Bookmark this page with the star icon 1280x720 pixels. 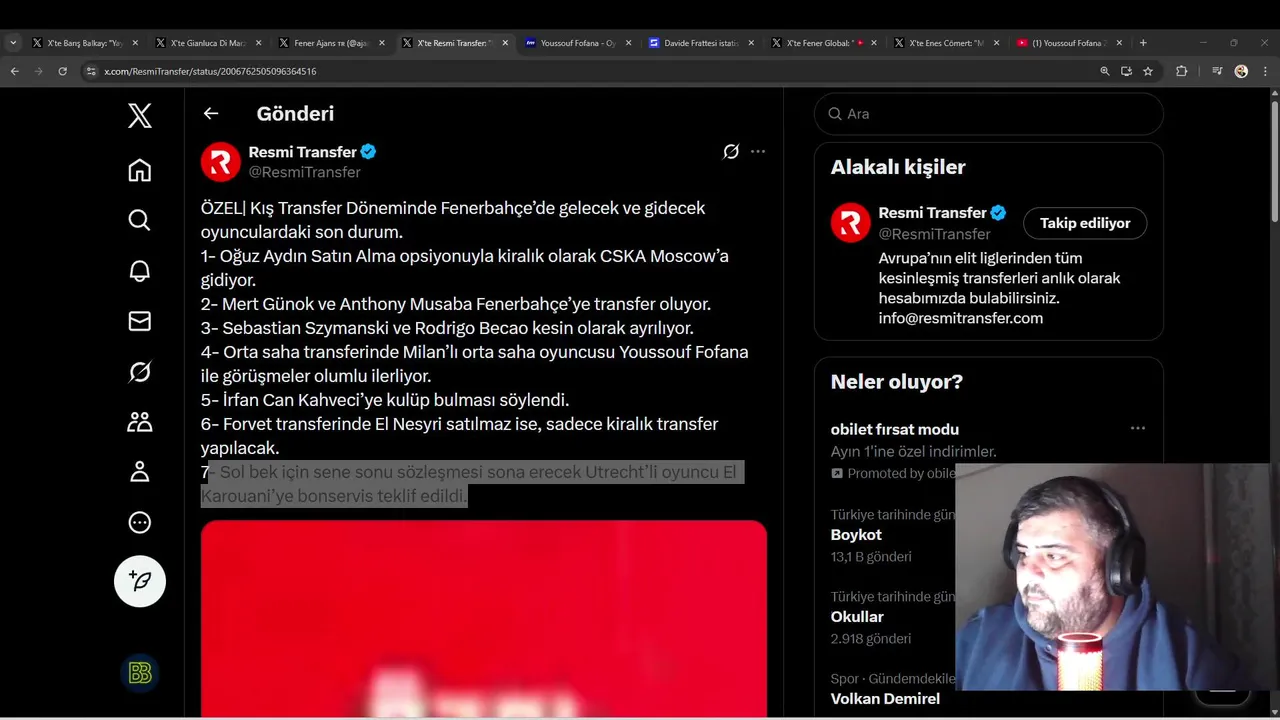(1148, 71)
